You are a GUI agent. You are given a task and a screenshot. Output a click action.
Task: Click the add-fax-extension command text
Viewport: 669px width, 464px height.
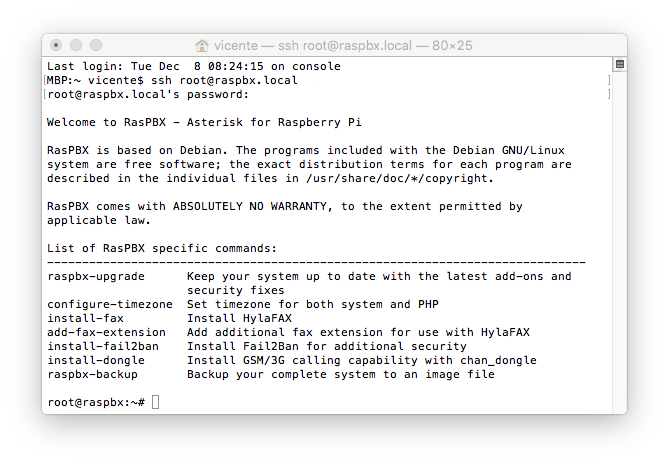(x=106, y=332)
